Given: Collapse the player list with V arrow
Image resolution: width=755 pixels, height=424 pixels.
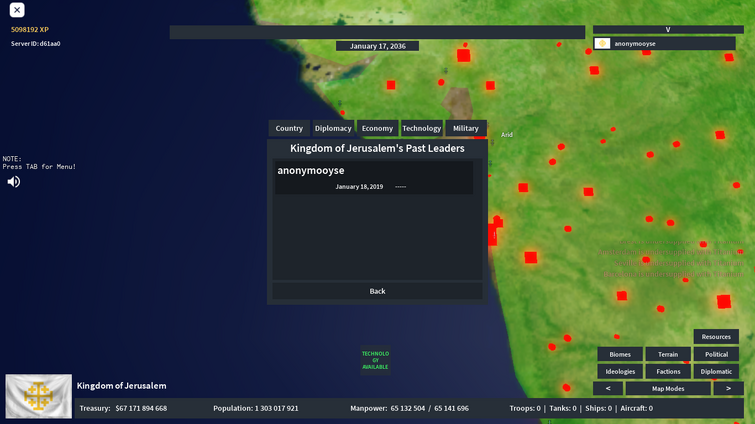Looking at the screenshot, I should point(668,29).
